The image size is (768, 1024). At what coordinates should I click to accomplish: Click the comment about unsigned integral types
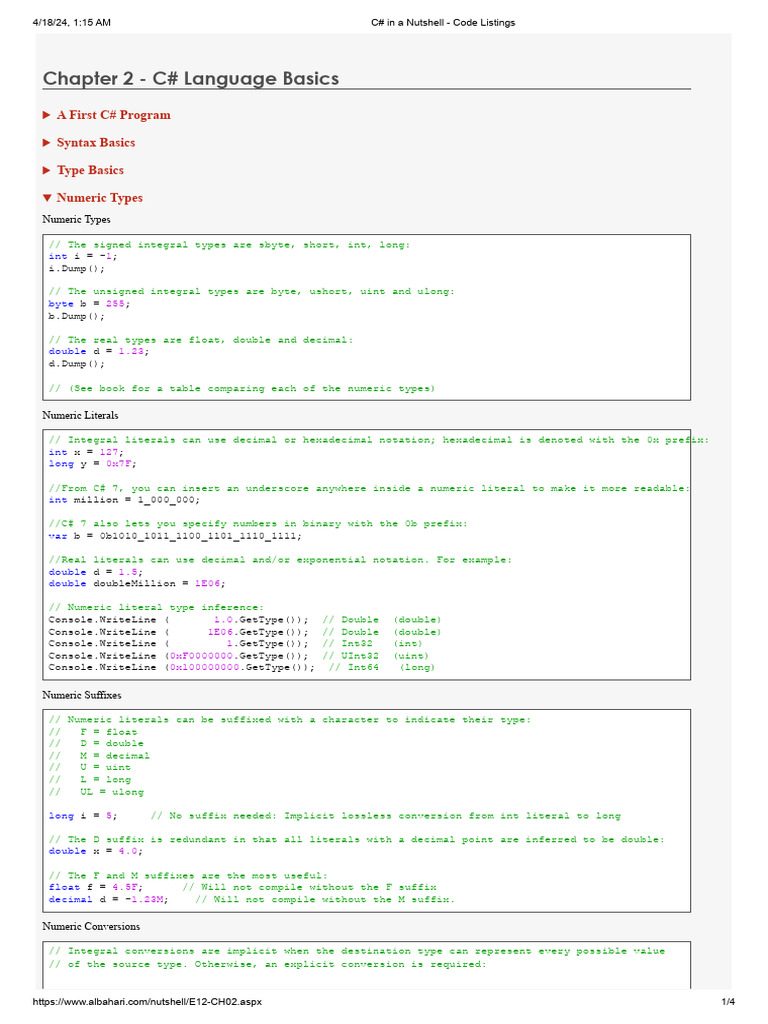coord(251,292)
